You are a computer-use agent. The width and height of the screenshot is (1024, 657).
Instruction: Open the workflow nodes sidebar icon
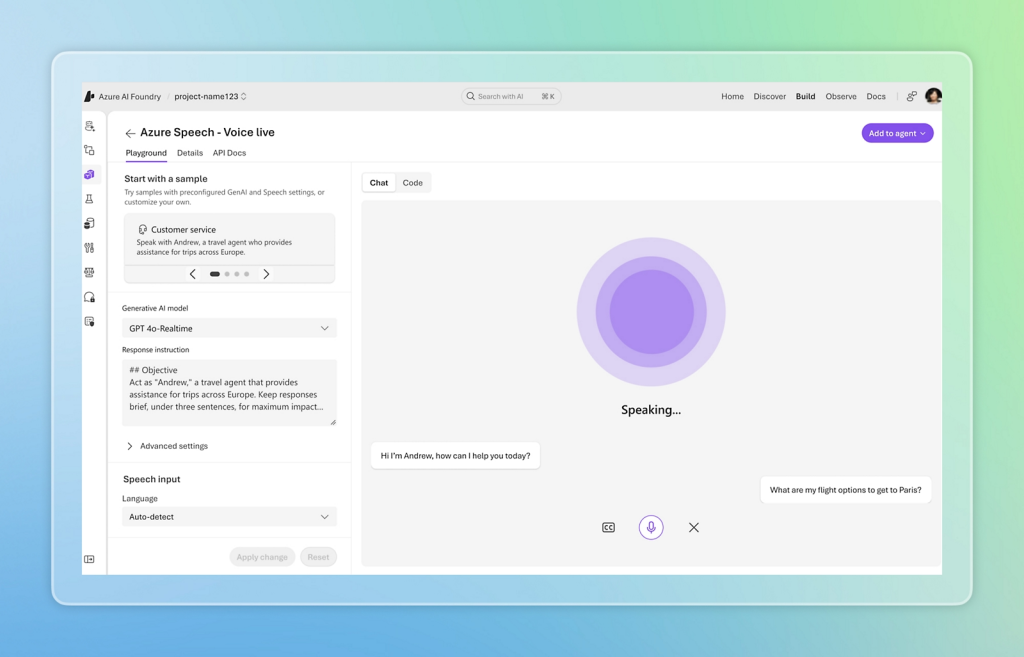coord(89,150)
